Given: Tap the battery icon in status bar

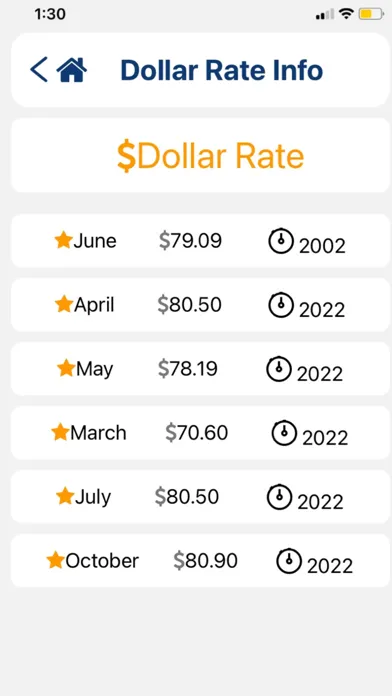Looking at the screenshot, I should point(371,14).
